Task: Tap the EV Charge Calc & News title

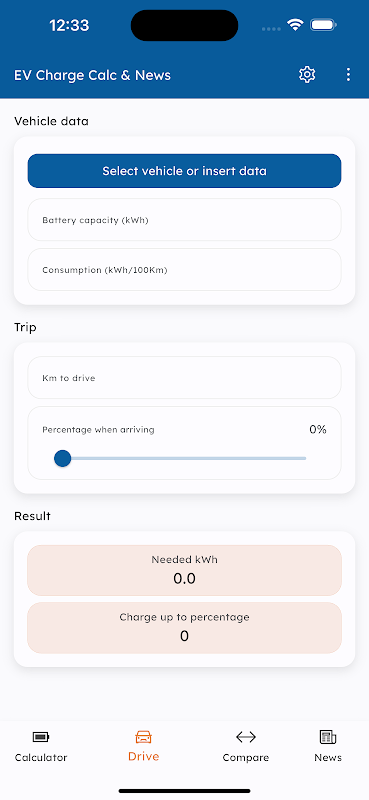Action: coord(92,75)
